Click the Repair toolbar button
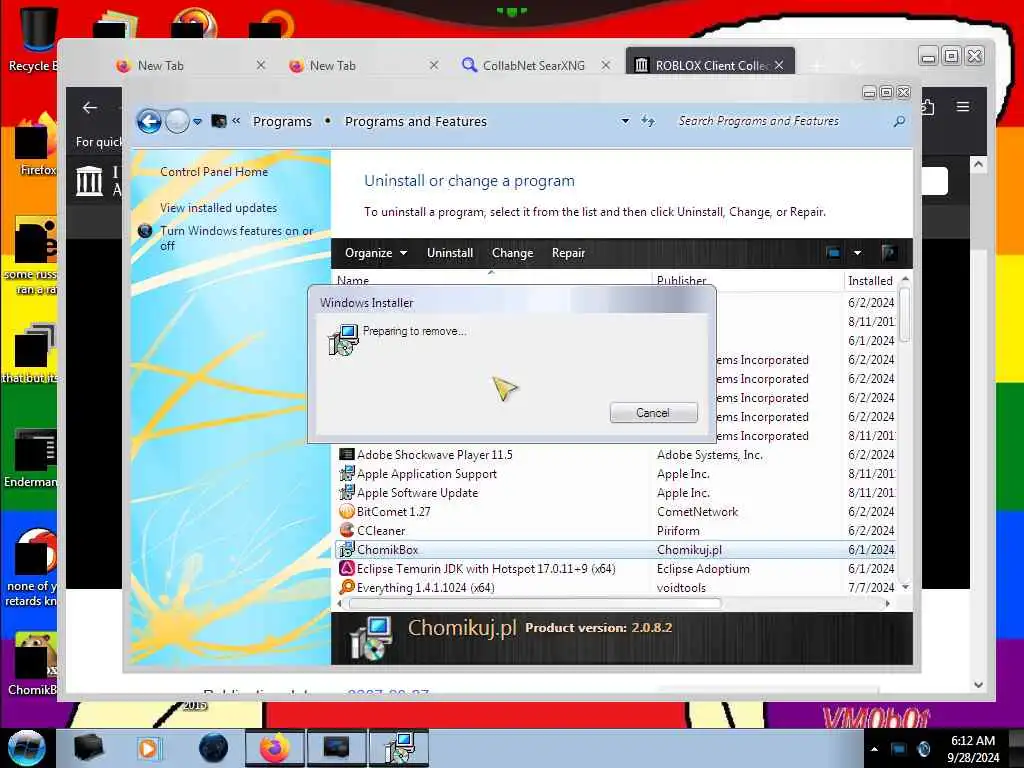Image resolution: width=1024 pixels, height=768 pixels. (568, 253)
